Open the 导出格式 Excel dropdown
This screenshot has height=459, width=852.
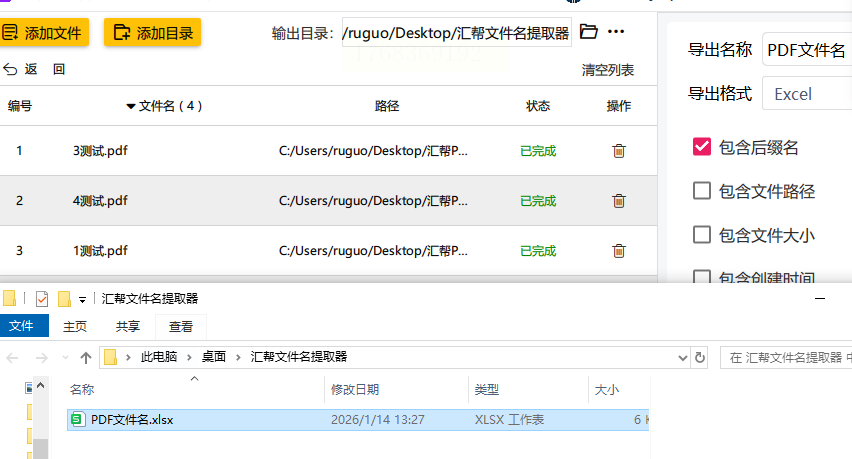[x=807, y=94]
